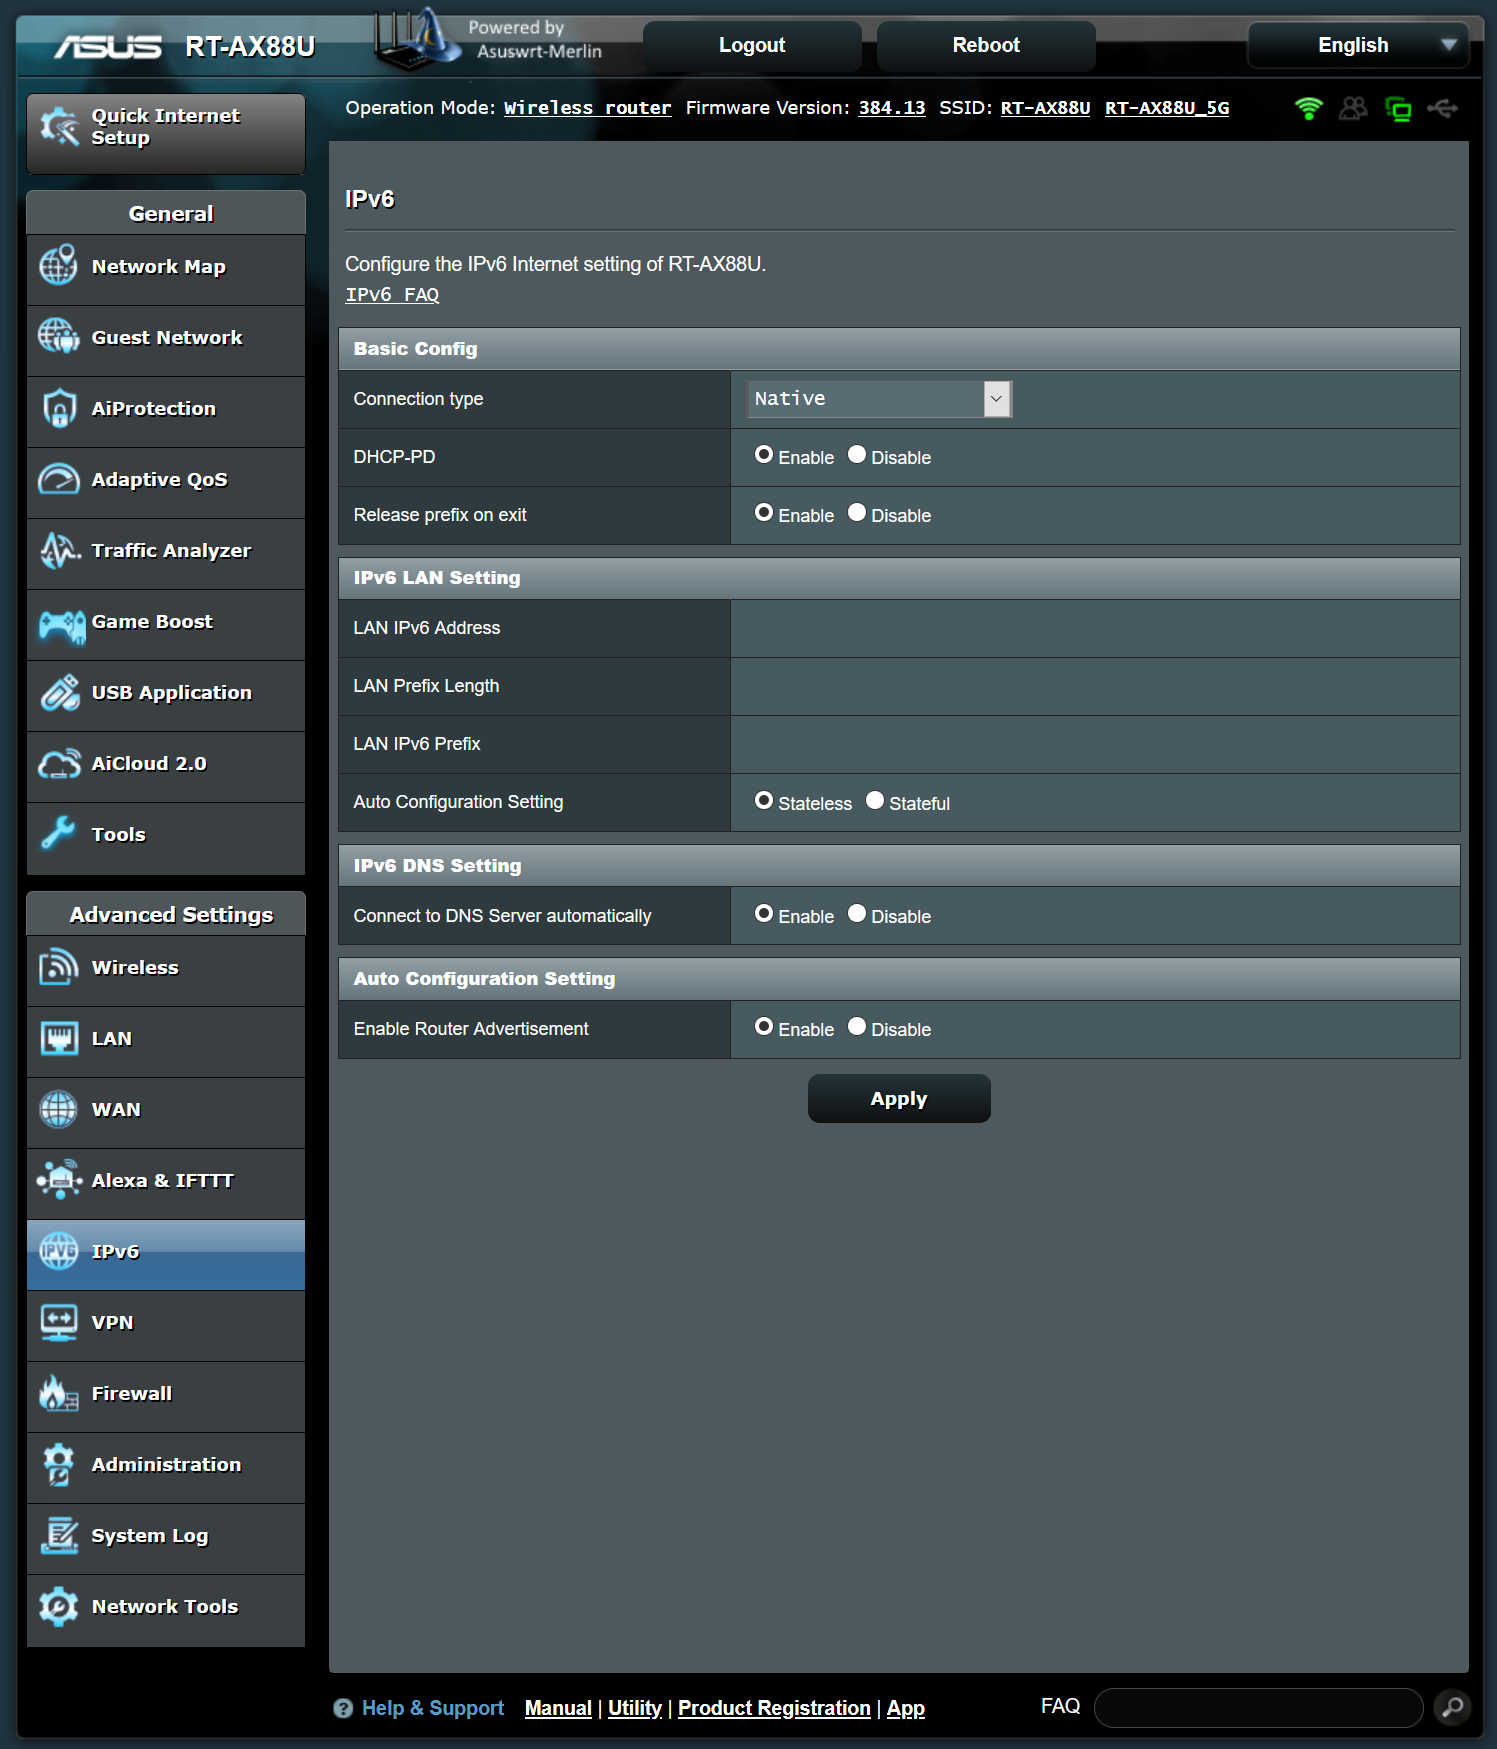Image resolution: width=1497 pixels, height=1749 pixels.
Task: Open the Manual link
Action: click(558, 1708)
